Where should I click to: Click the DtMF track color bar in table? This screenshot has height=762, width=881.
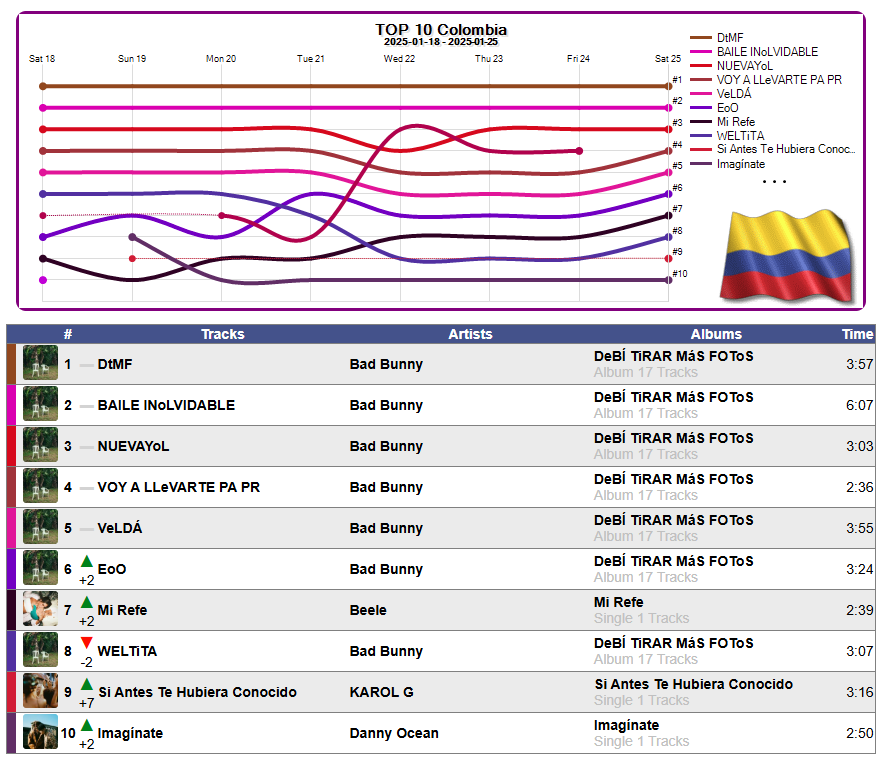pyautogui.click(x=11, y=364)
